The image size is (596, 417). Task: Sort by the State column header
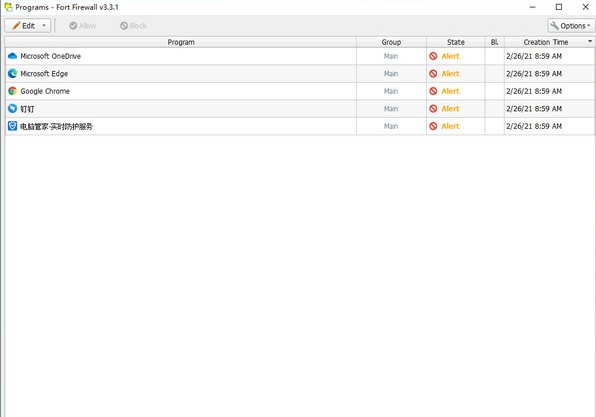(x=455, y=42)
